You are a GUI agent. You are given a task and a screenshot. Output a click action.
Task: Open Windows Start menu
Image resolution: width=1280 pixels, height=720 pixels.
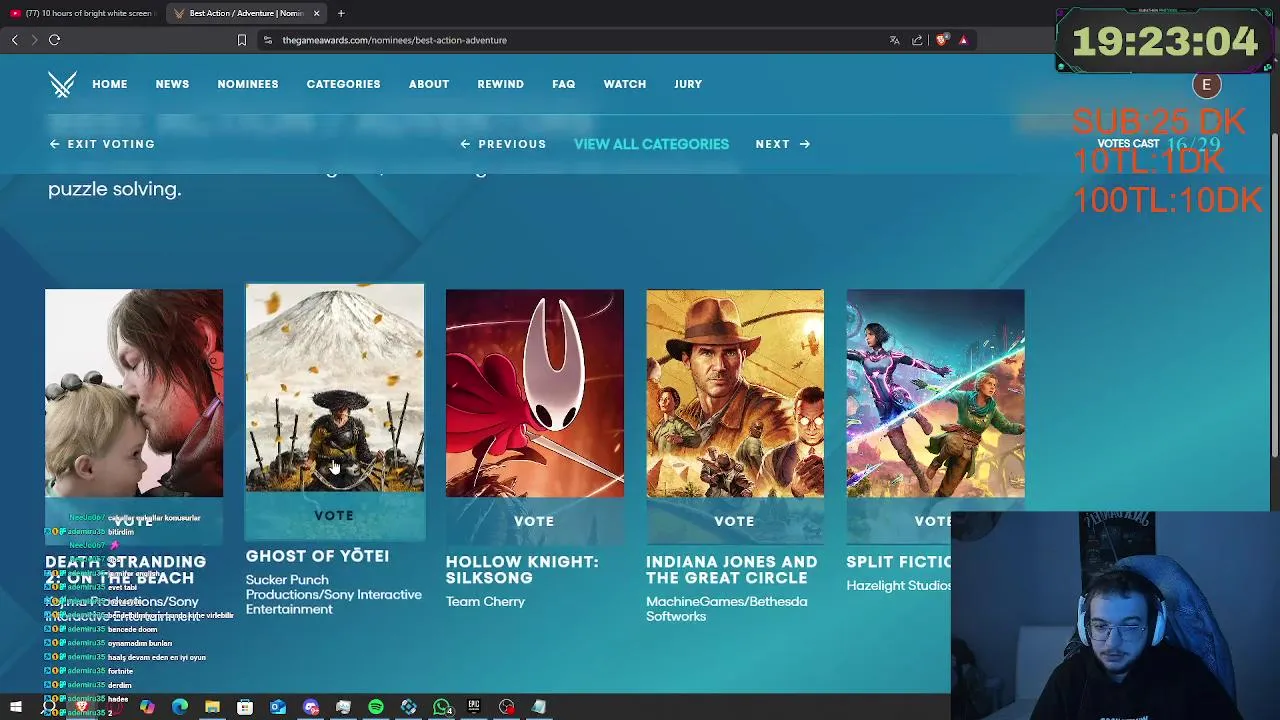16,707
